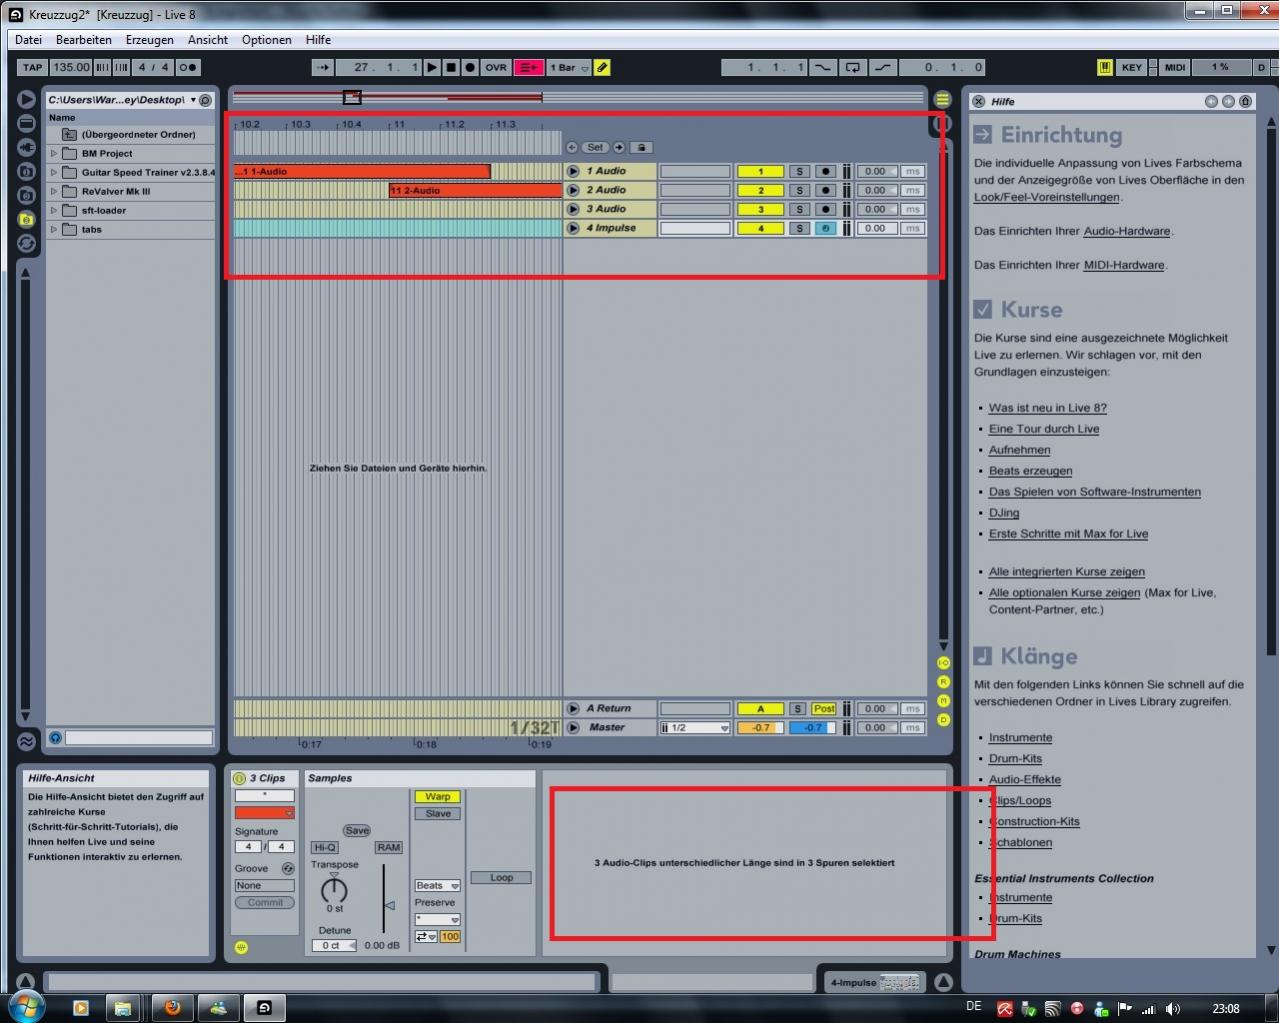Toggle the metronome button
The height and width of the screenshot is (1023, 1279).
(x=187, y=67)
